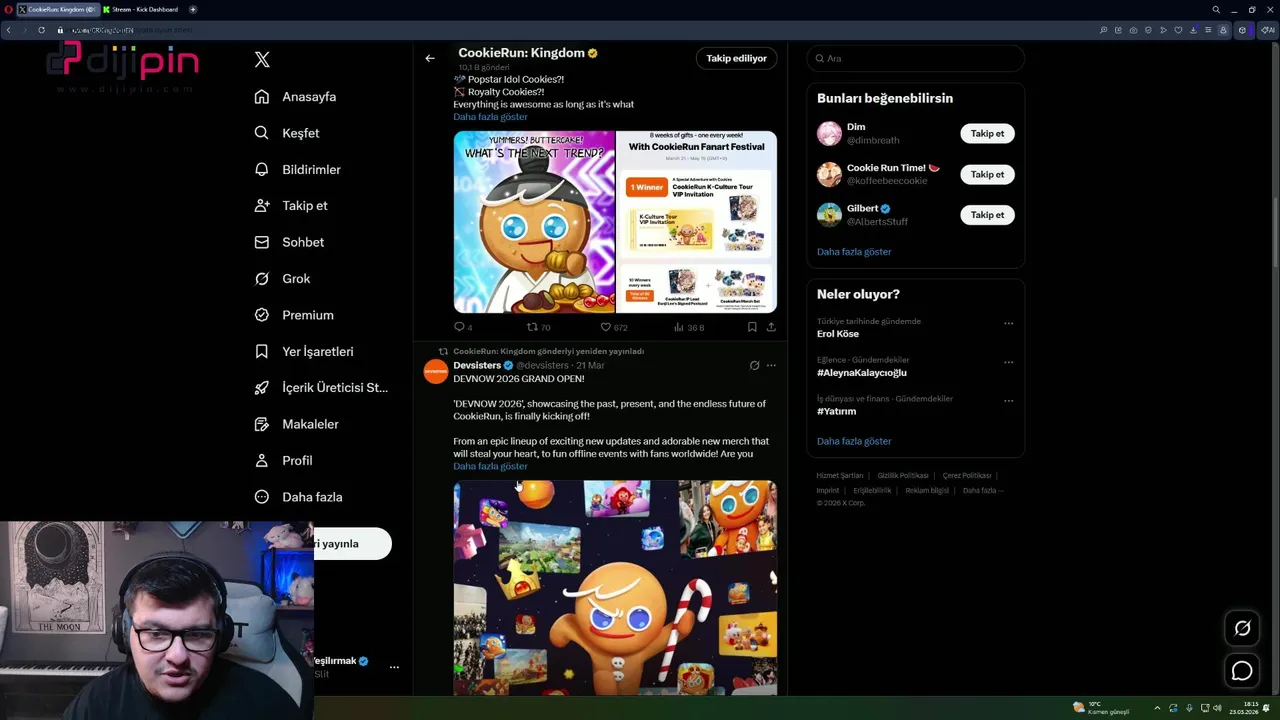
Task: Click Profil person icon
Action: [262, 461]
